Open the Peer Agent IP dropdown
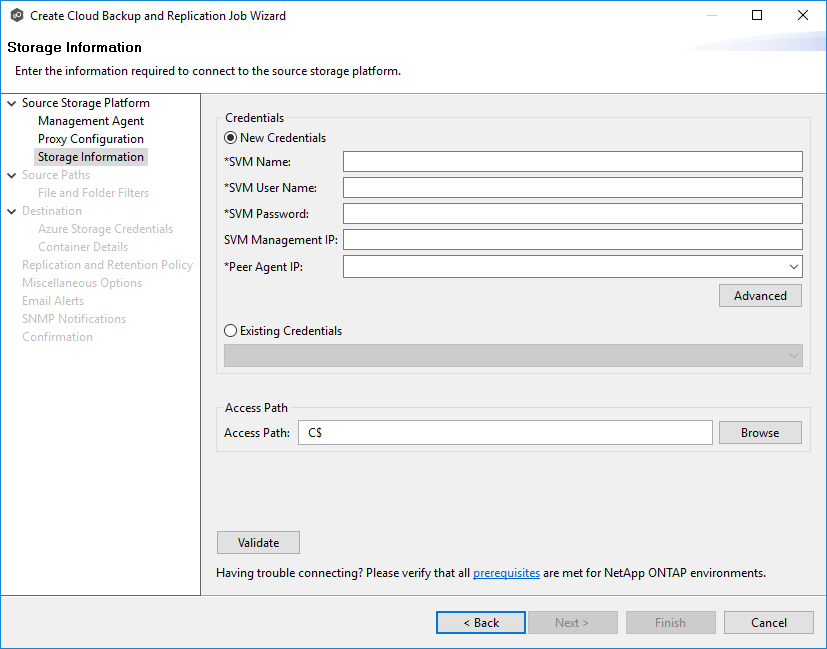 point(793,267)
